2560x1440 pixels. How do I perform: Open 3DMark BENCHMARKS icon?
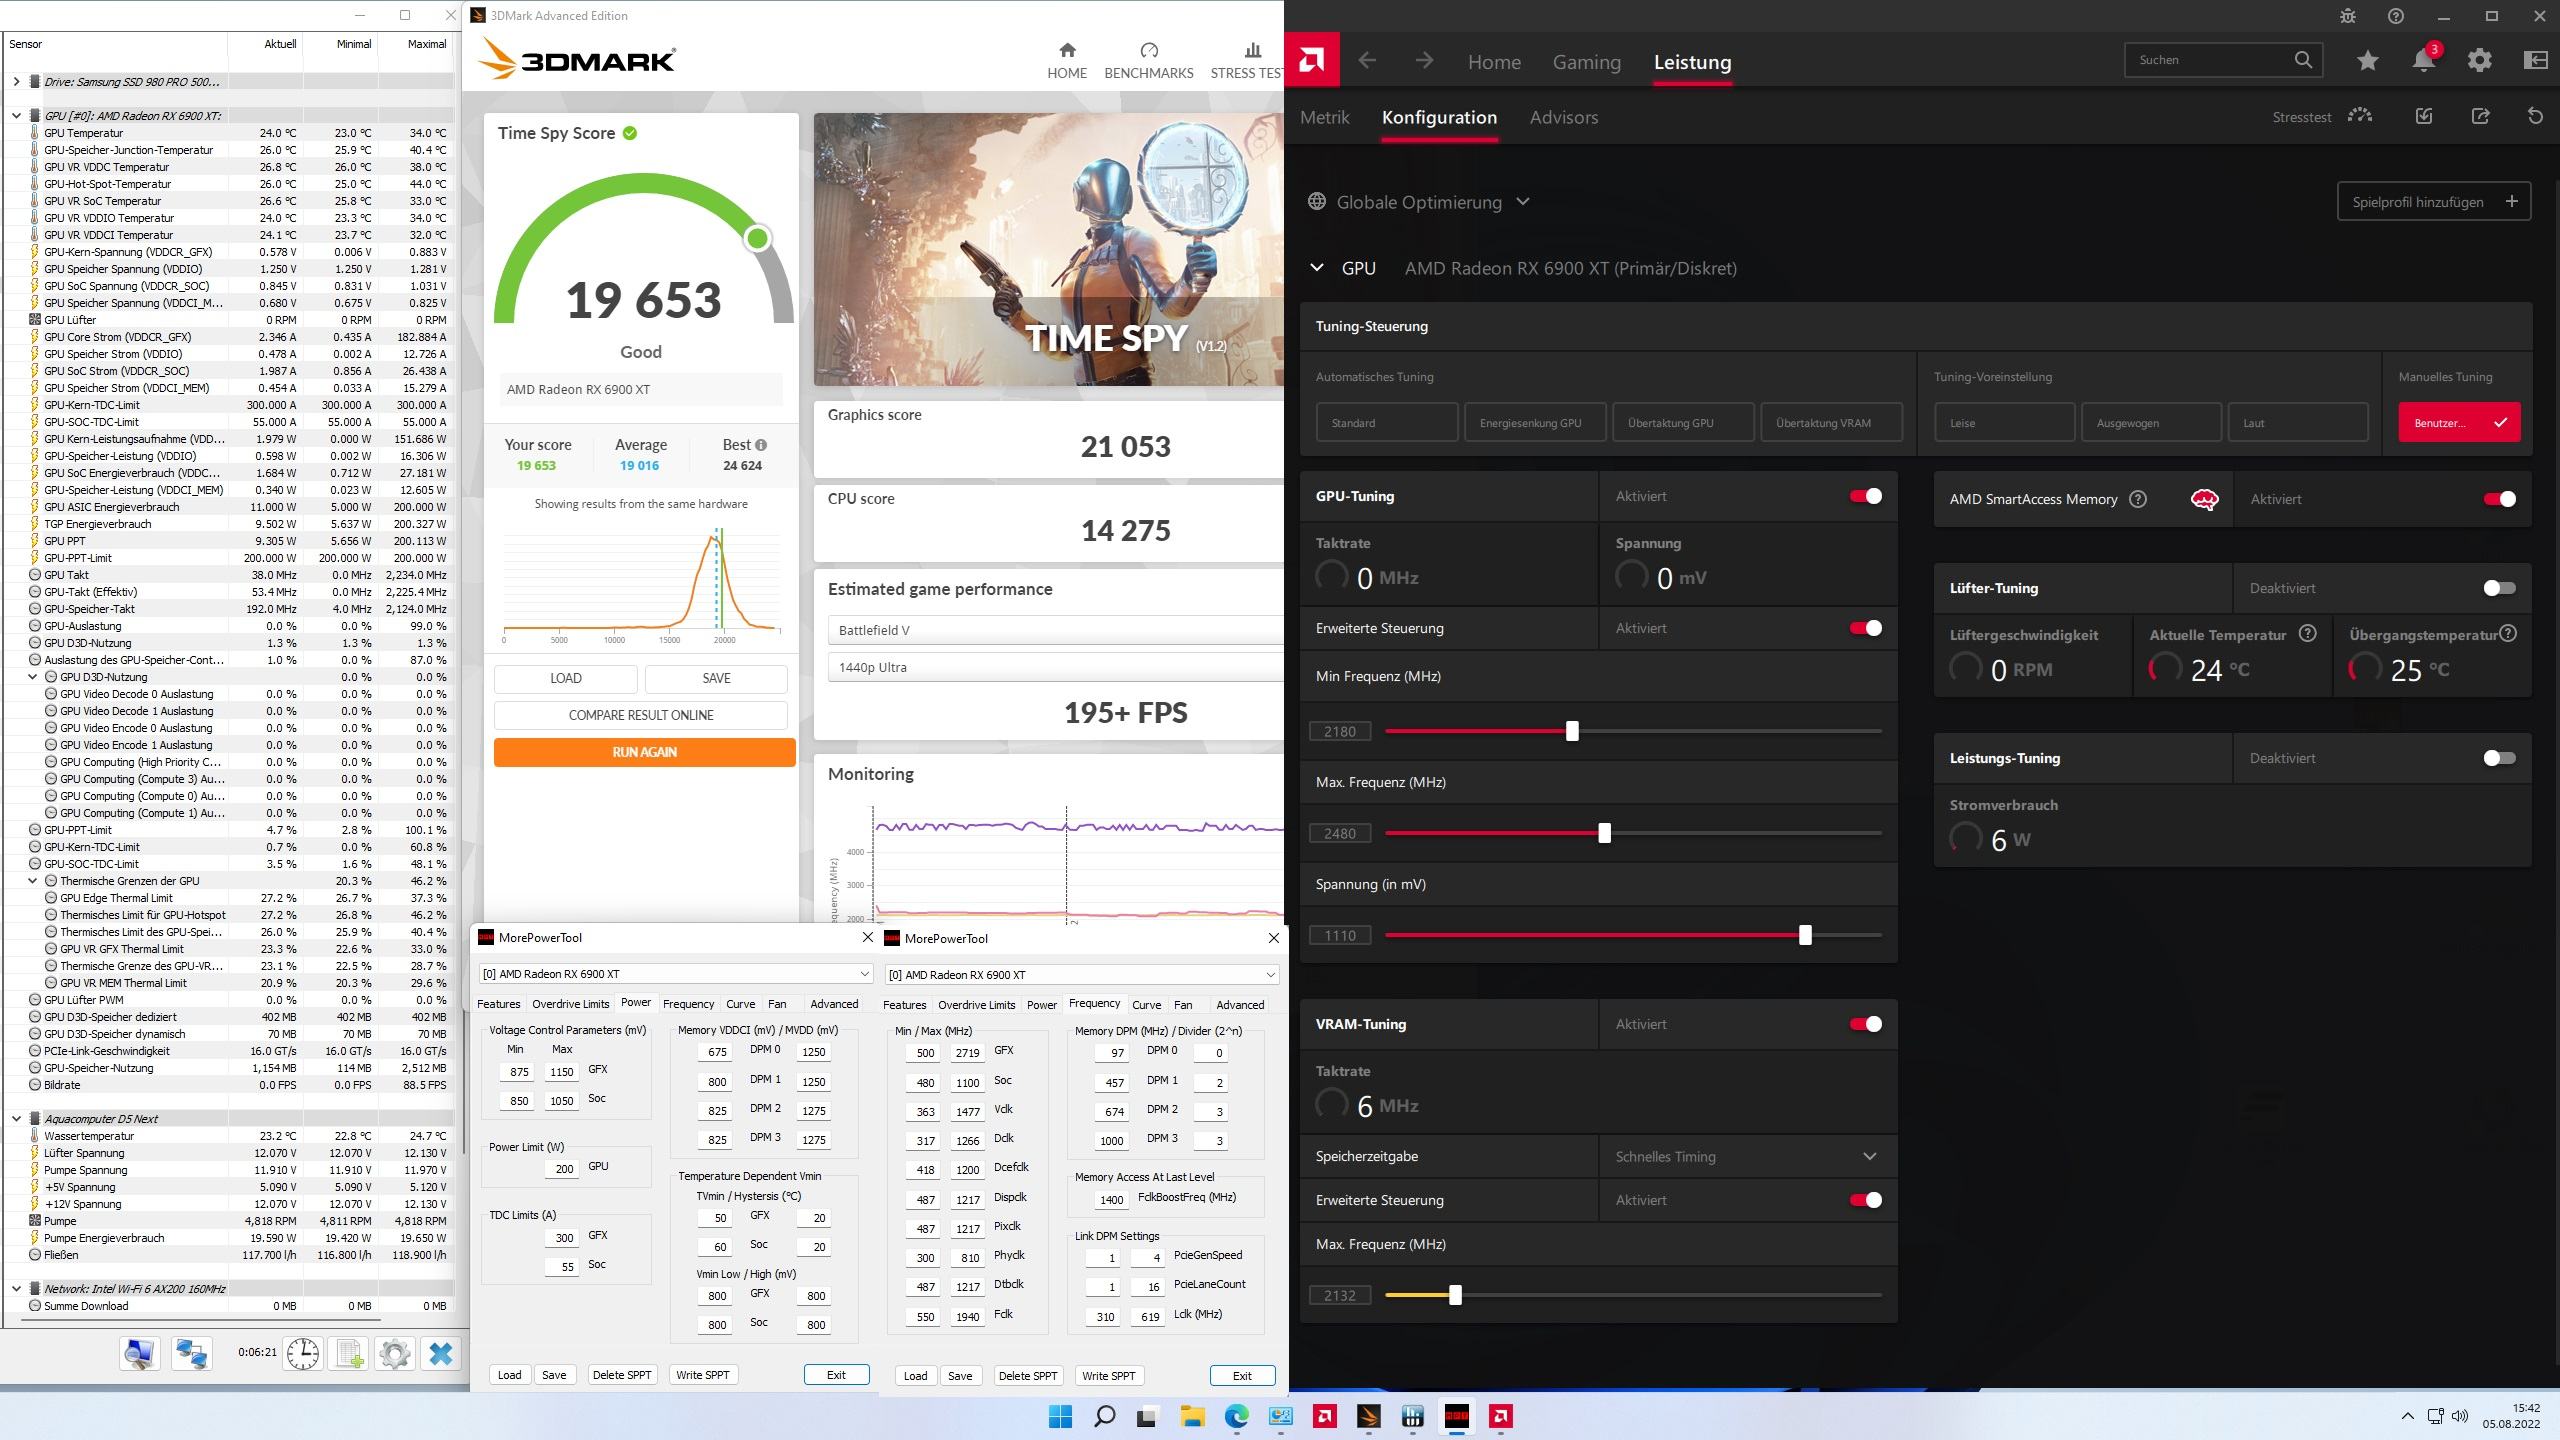point(1149,50)
